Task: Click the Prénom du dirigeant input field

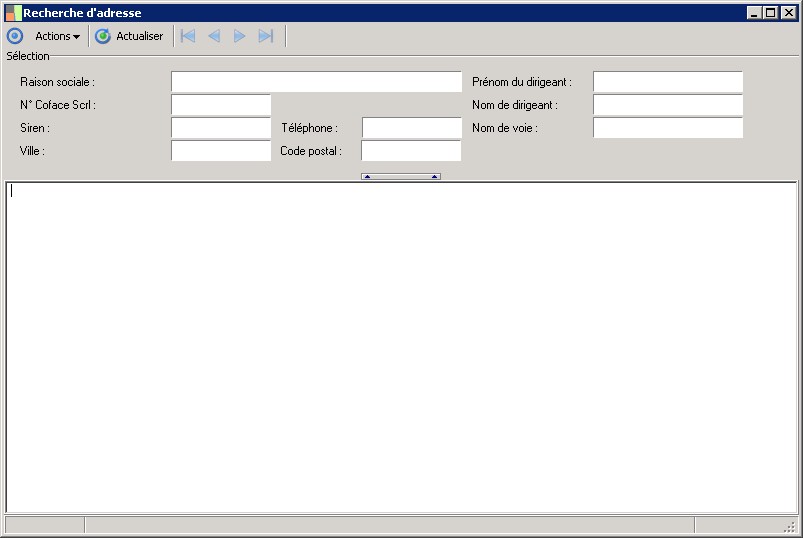Action: tap(668, 82)
